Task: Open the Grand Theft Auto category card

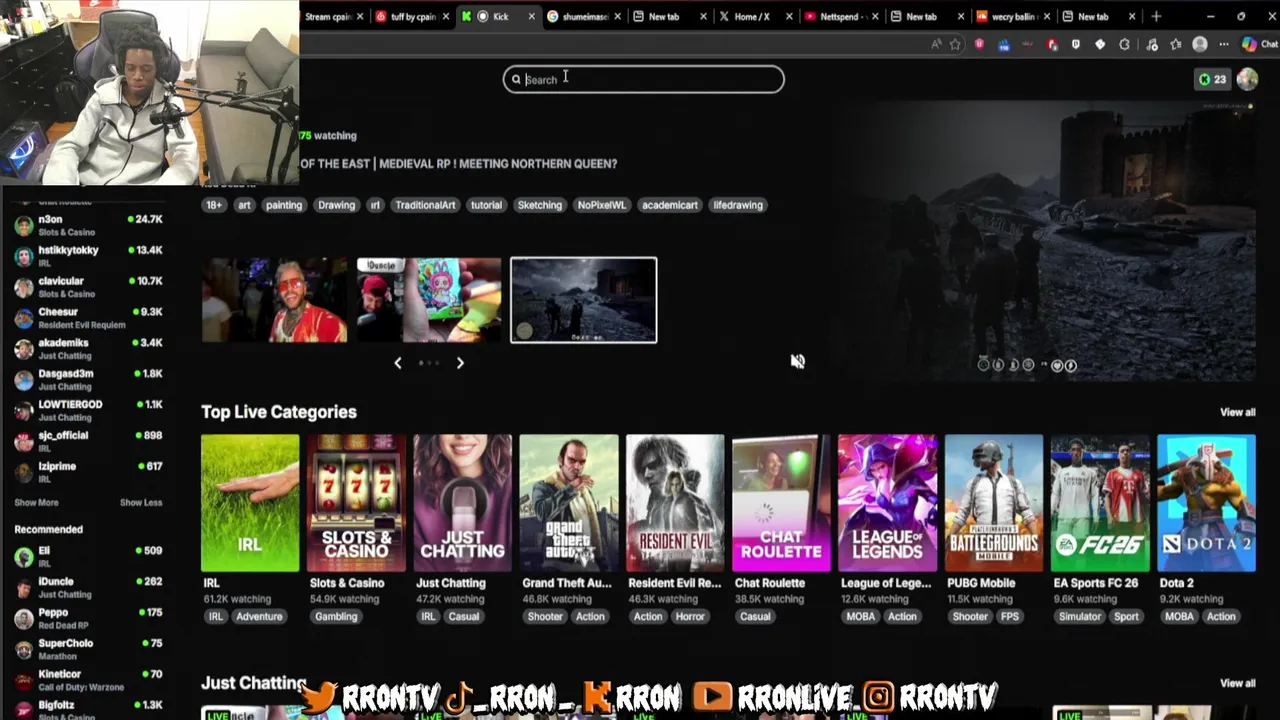Action: tap(569, 503)
